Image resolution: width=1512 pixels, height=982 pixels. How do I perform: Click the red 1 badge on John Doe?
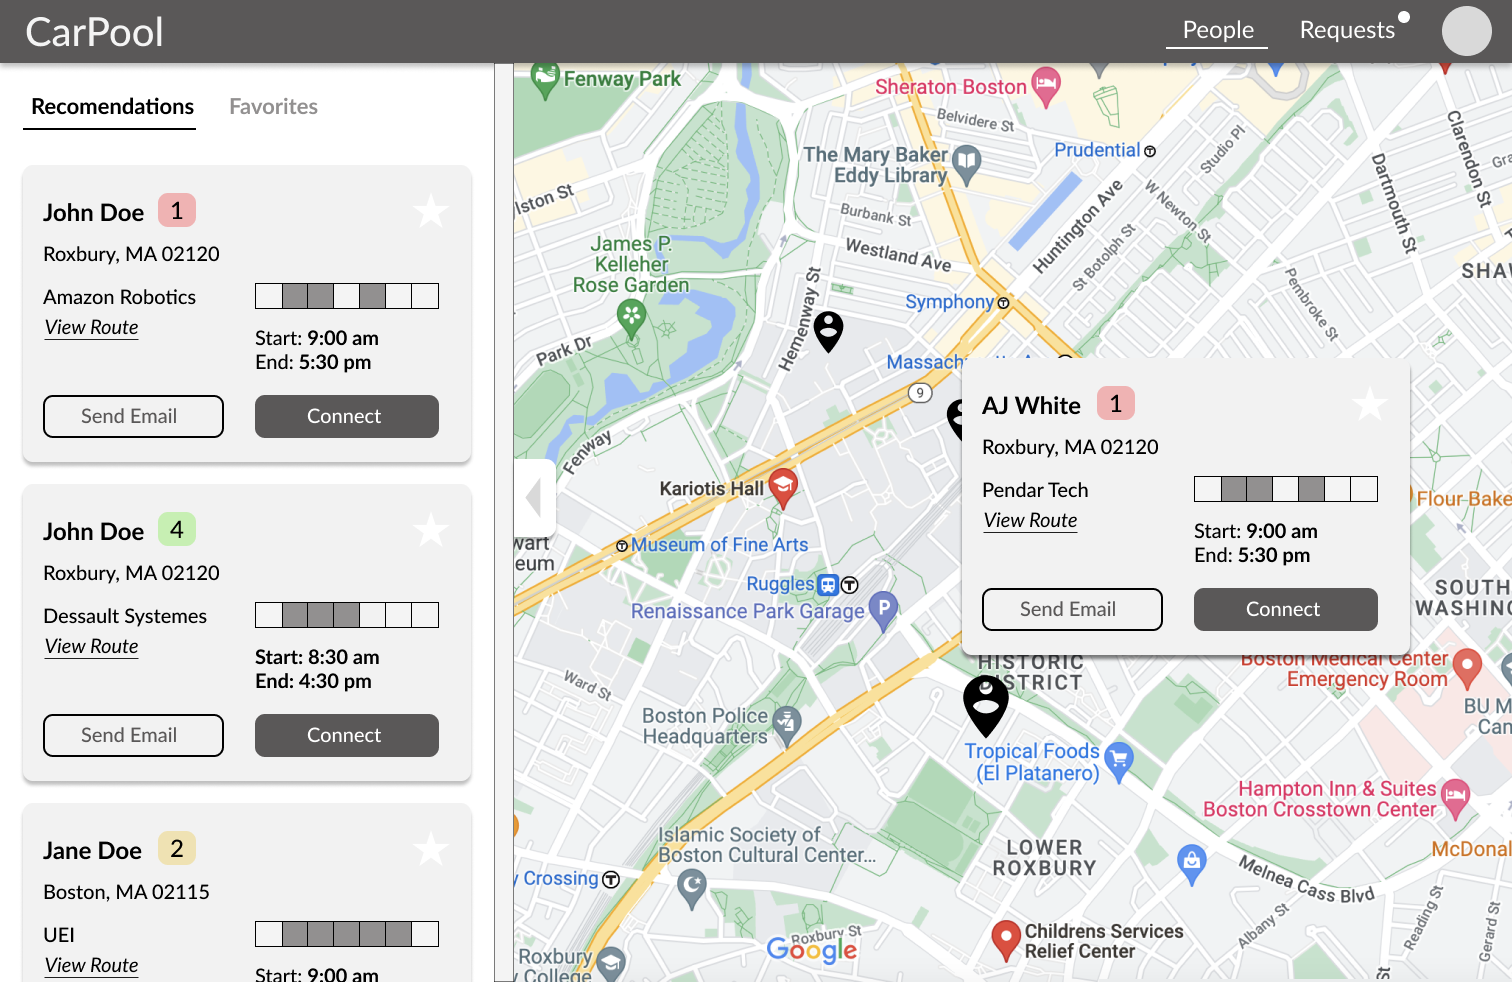coord(177,210)
